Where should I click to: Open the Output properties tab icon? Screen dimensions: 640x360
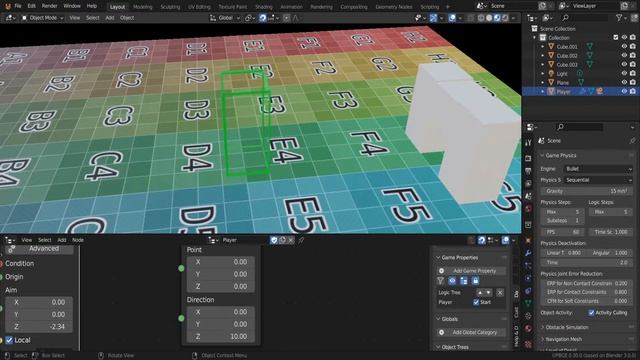pos(528,171)
